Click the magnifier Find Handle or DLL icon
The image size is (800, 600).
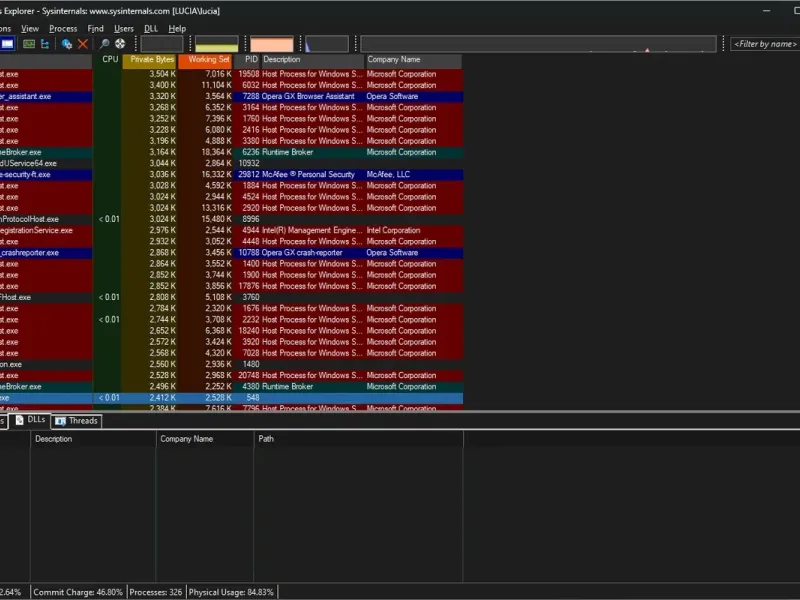tap(104, 44)
